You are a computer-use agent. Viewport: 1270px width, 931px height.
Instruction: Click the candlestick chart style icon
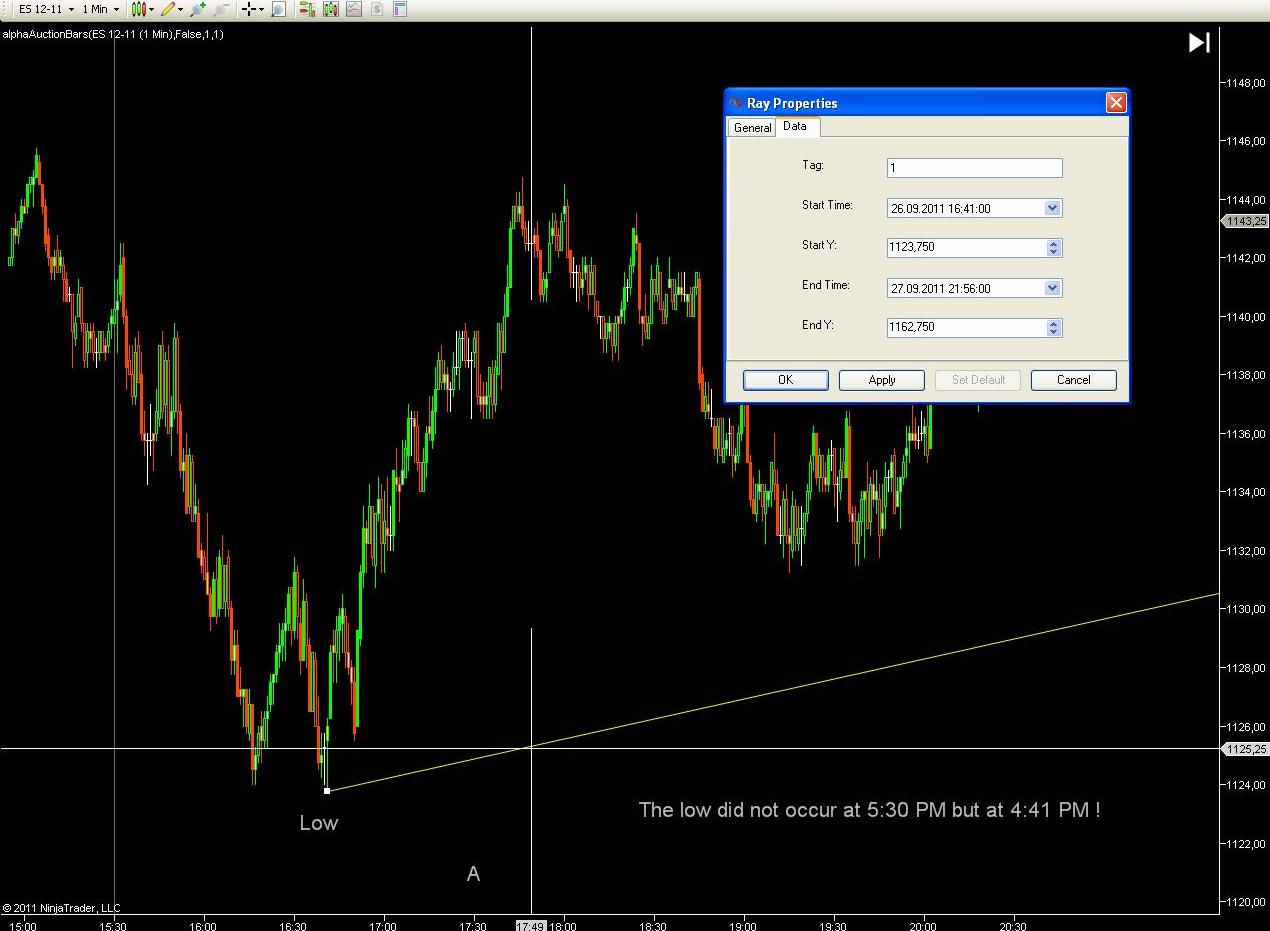pos(139,9)
